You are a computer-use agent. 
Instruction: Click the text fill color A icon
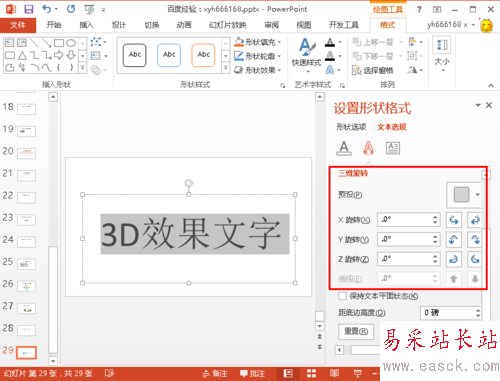tap(330, 42)
